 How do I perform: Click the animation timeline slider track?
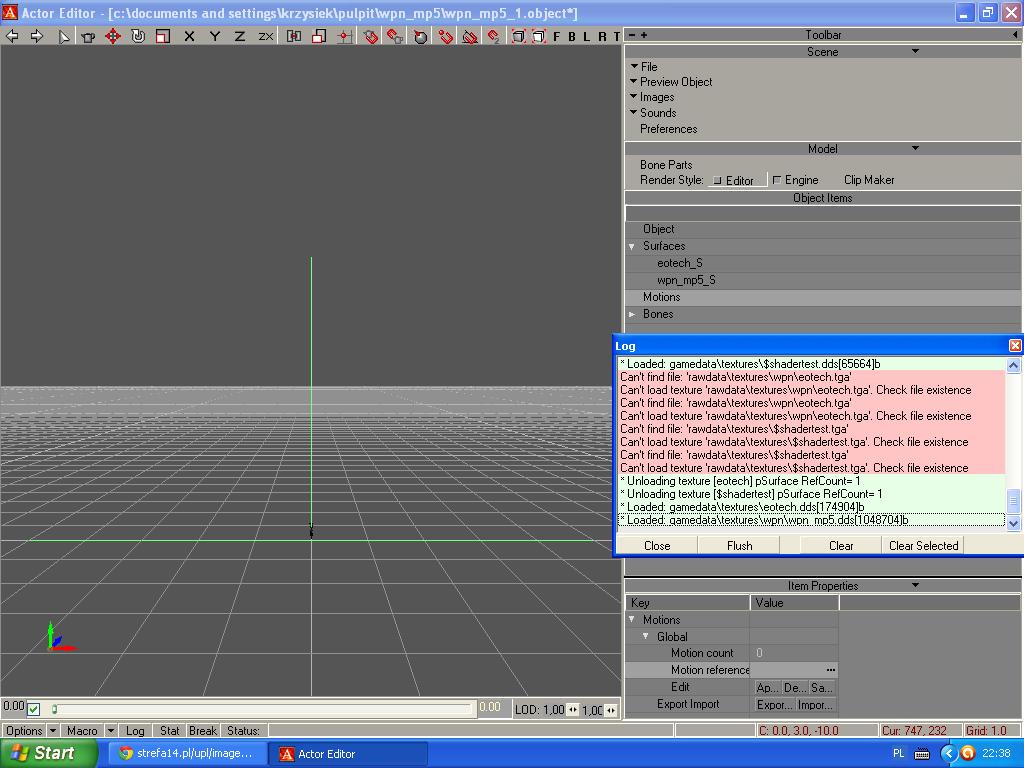262,709
